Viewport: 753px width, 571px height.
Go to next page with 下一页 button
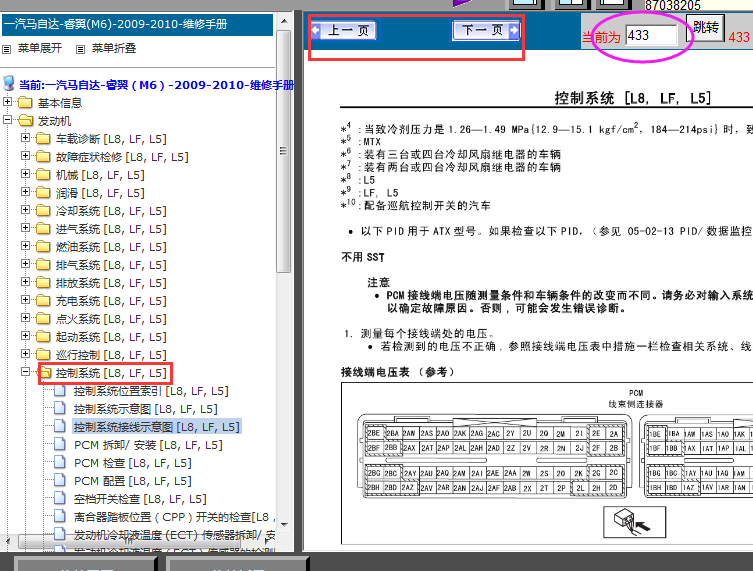[486, 31]
